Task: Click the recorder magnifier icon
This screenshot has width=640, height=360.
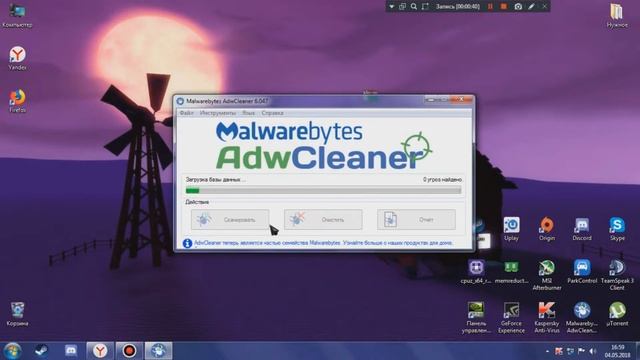Action: [x=414, y=7]
